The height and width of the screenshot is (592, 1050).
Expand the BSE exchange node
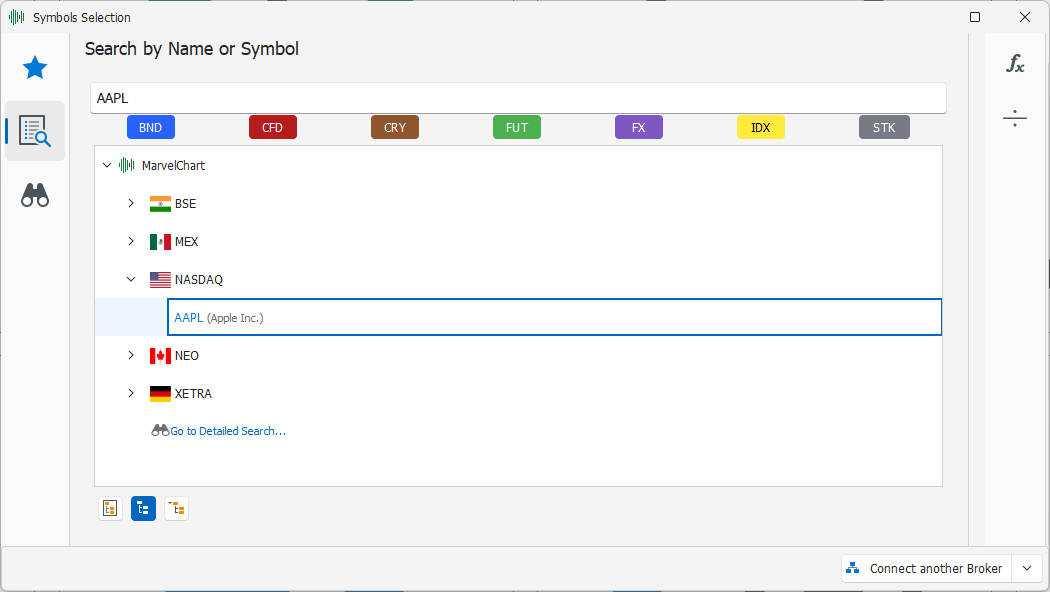131,203
